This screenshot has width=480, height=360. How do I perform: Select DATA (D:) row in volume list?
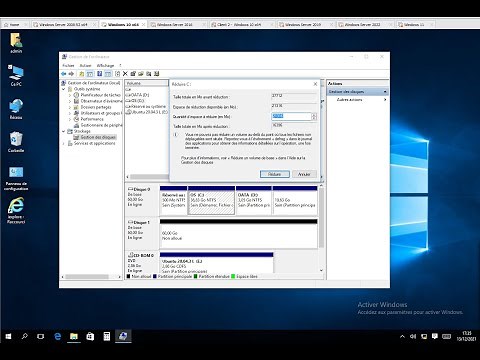pyautogui.click(x=140, y=95)
